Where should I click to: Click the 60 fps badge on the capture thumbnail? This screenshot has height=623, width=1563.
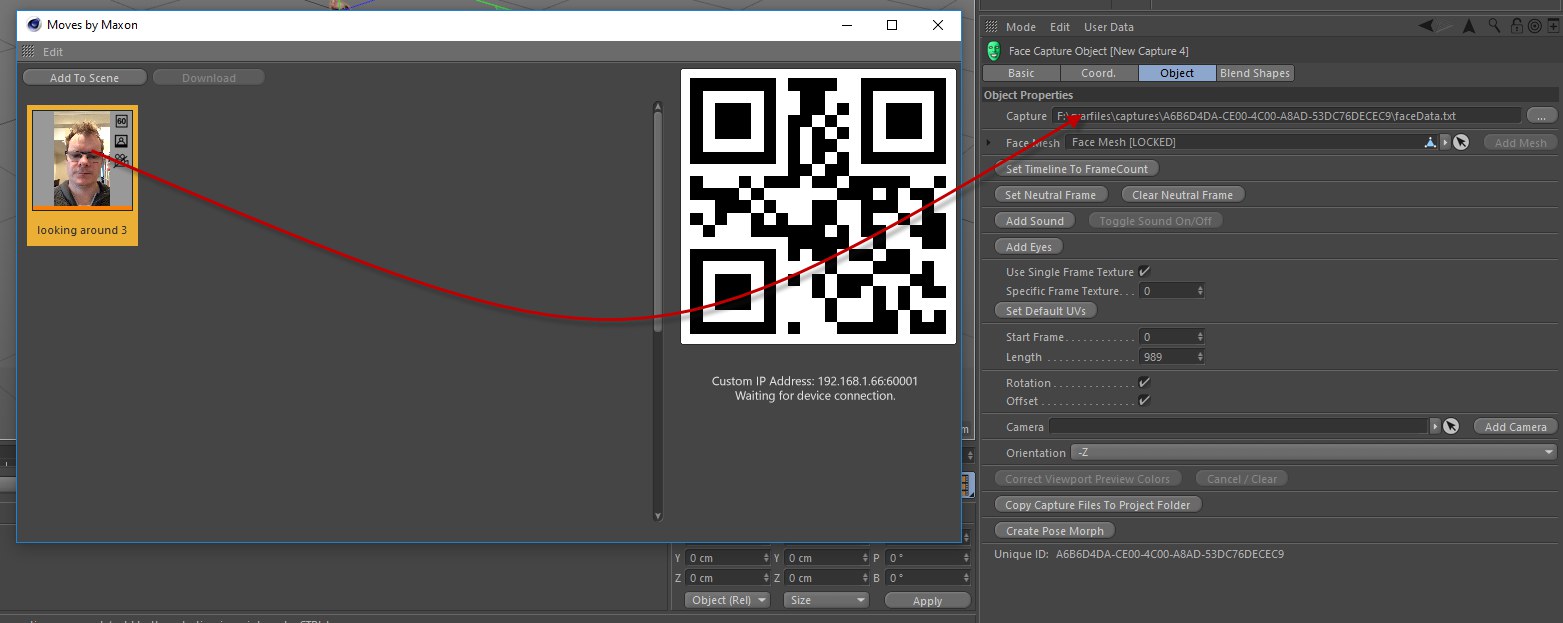click(x=122, y=121)
